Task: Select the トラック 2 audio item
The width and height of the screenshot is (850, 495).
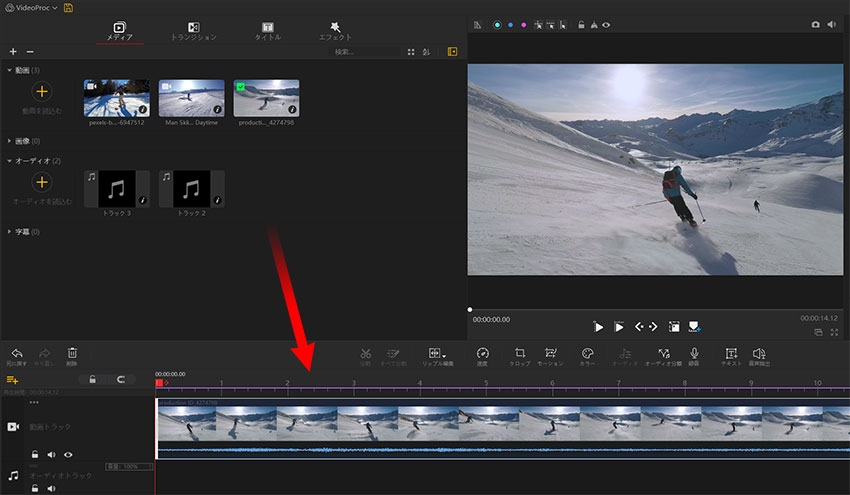Action: pyautogui.click(x=191, y=189)
